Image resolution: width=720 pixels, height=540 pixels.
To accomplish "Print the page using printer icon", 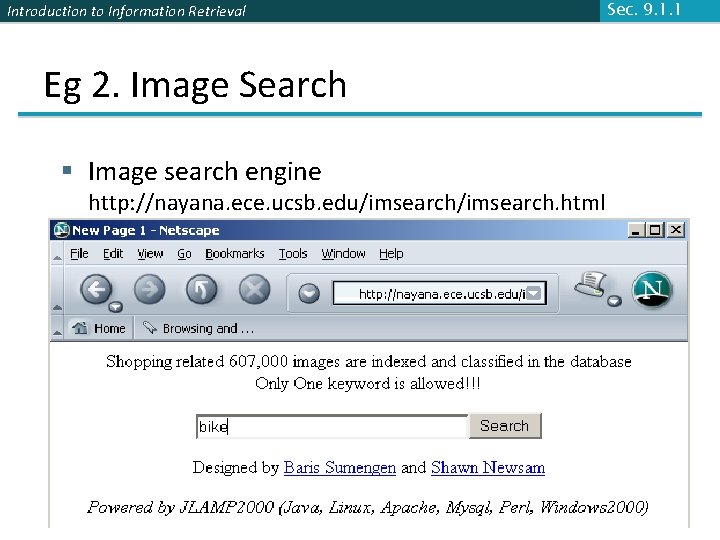I will pos(591,285).
